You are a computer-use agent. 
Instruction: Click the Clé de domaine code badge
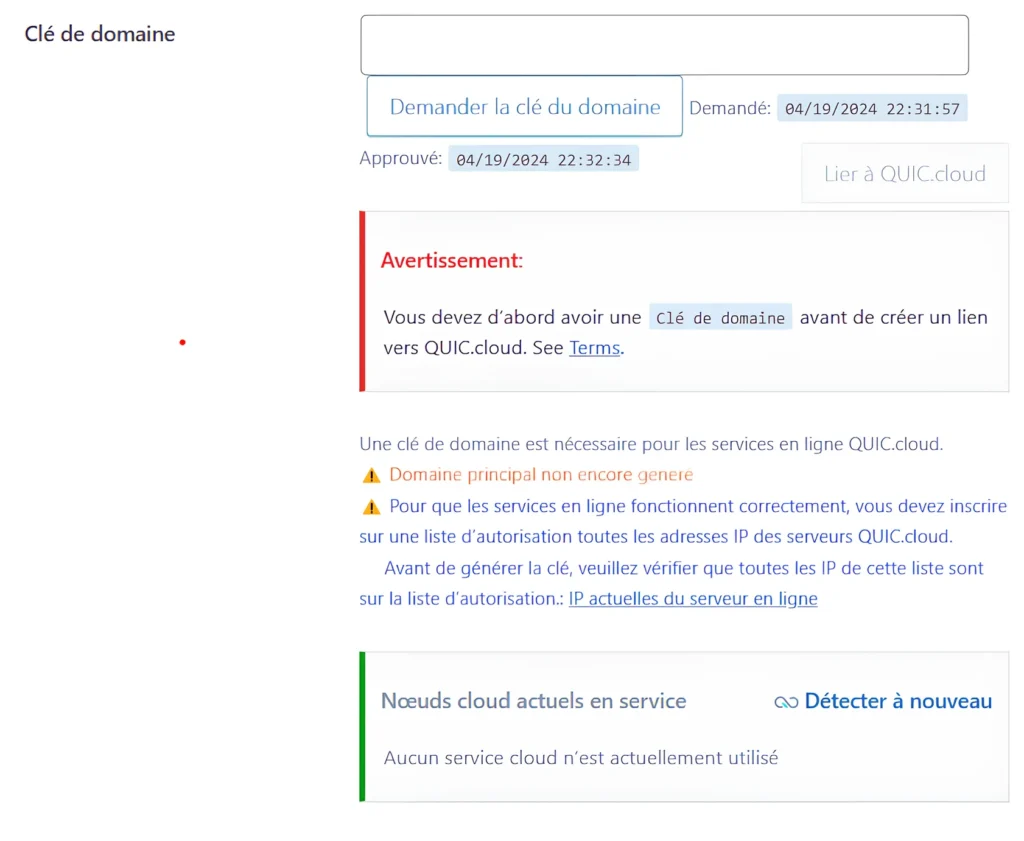click(x=720, y=318)
